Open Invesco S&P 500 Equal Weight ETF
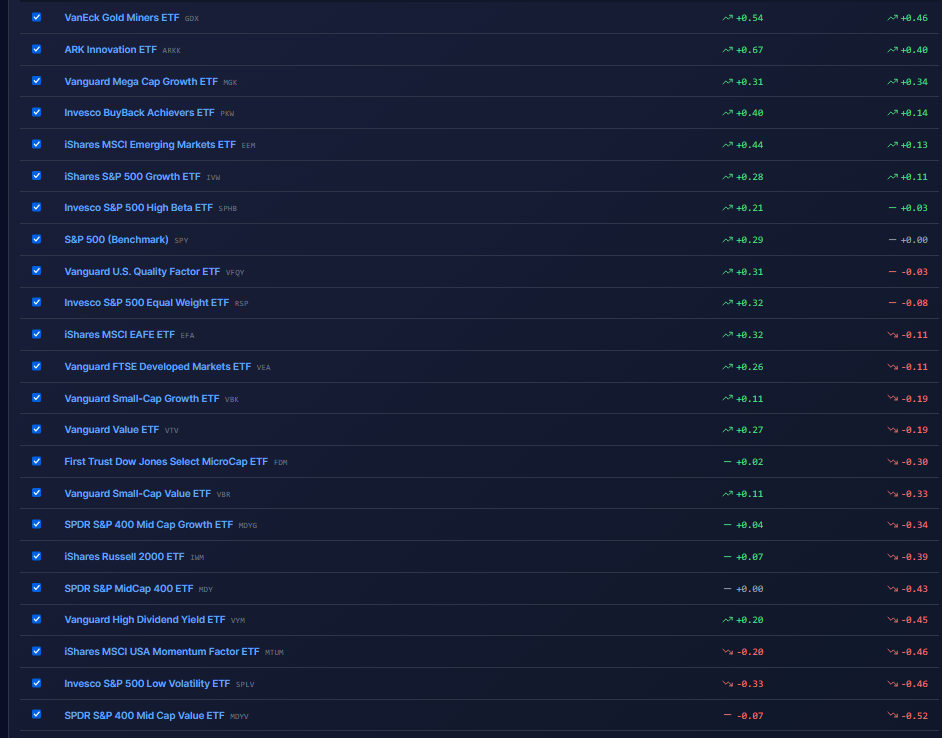The height and width of the screenshot is (738, 942). tap(147, 302)
